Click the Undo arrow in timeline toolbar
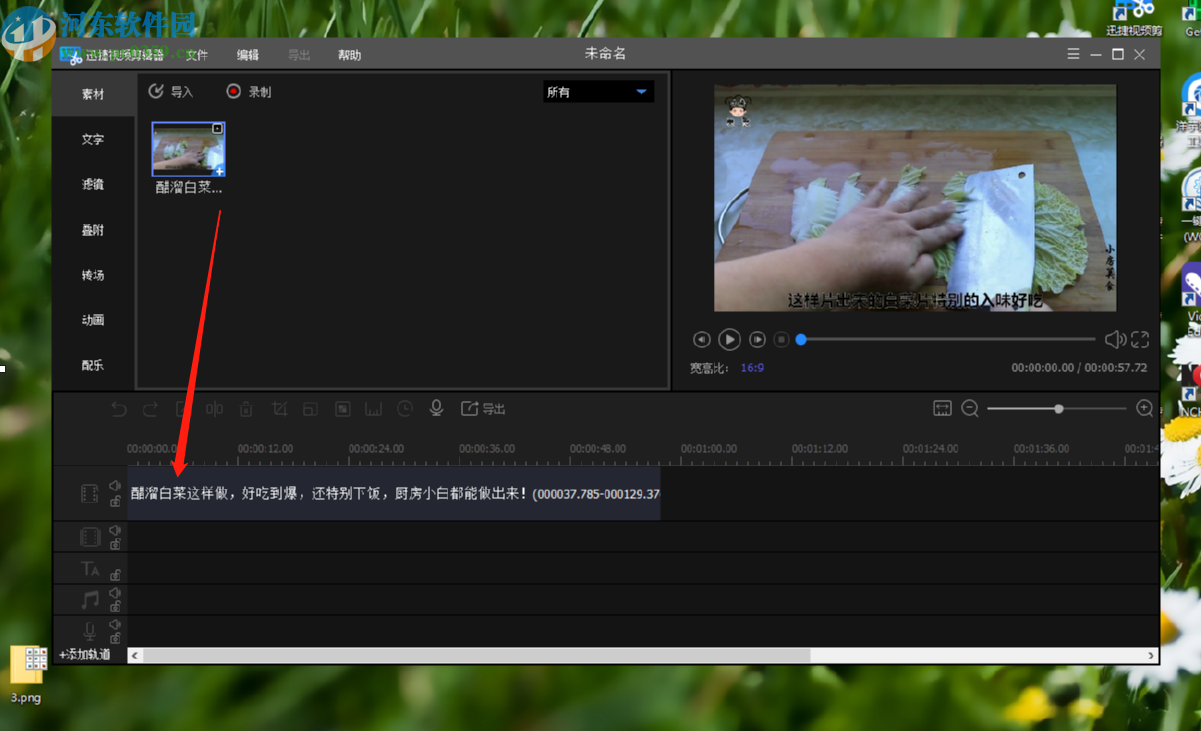The width and height of the screenshot is (1201, 731). tap(119, 409)
